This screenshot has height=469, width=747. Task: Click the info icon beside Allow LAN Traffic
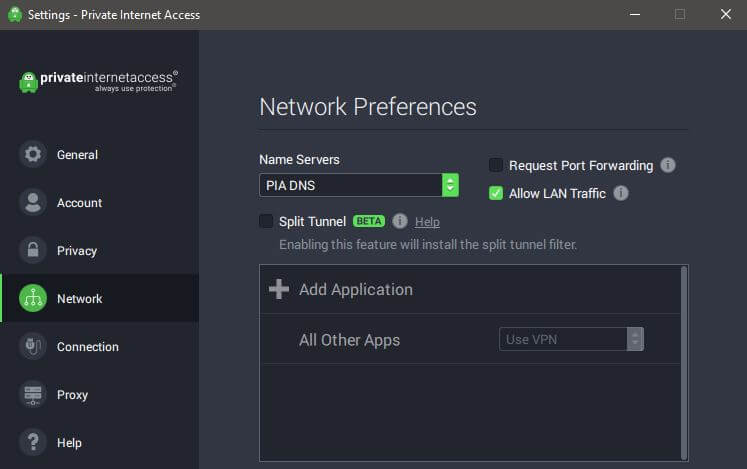point(621,193)
